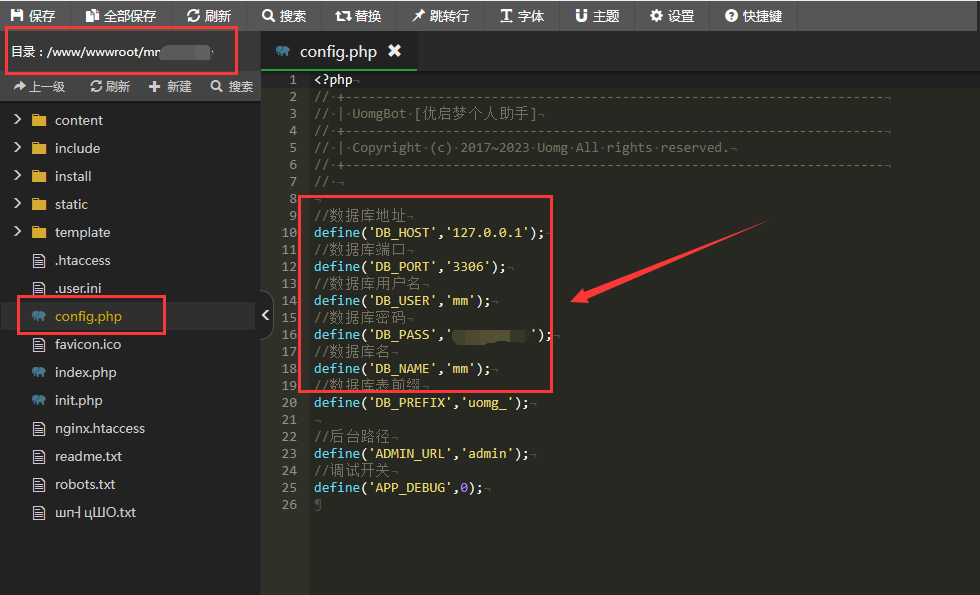Click the Jump to line (跳转行) button
The width and height of the screenshot is (980, 595).
(439, 16)
